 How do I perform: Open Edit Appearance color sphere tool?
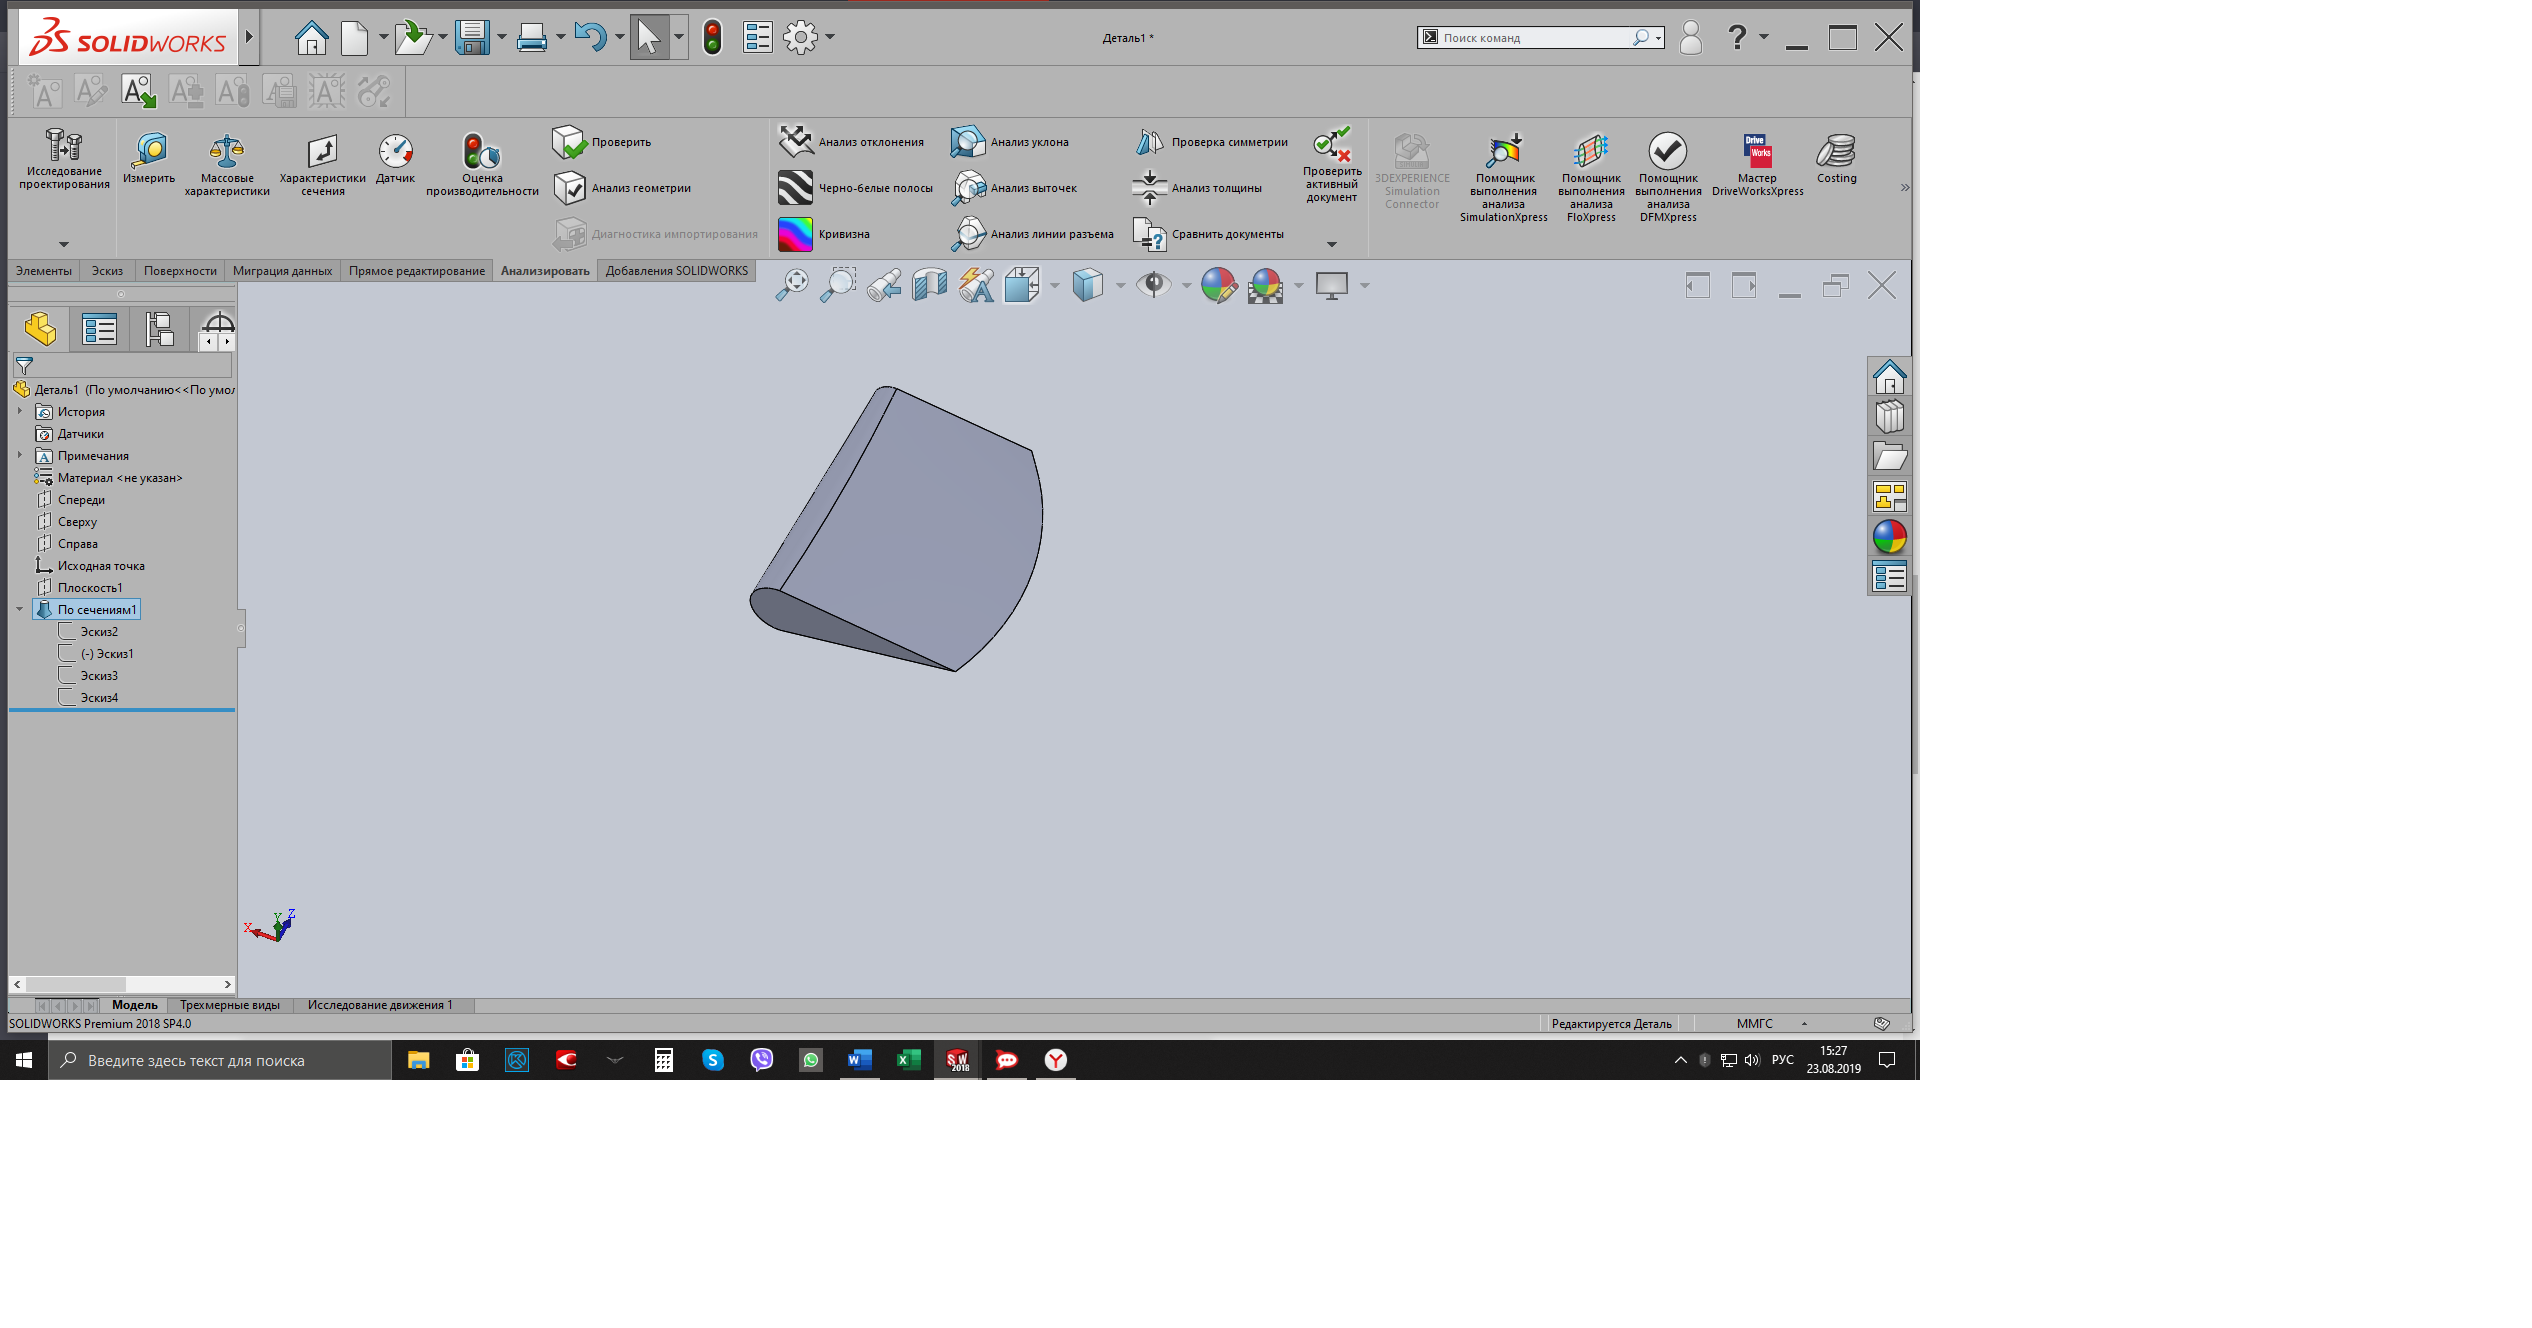coord(1219,285)
